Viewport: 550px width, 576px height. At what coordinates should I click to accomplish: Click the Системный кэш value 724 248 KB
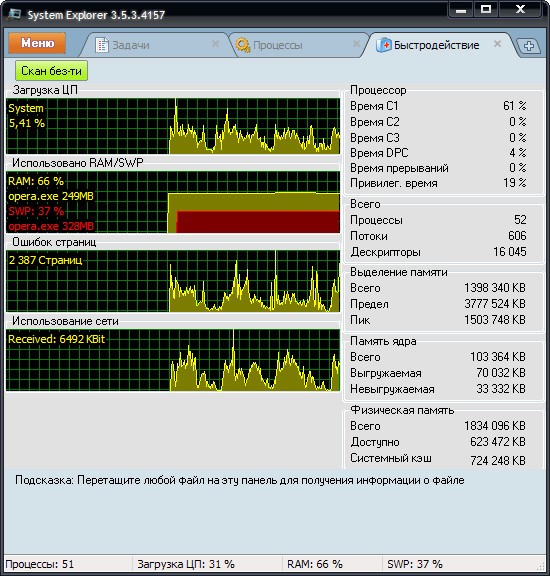tap(498, 461)
